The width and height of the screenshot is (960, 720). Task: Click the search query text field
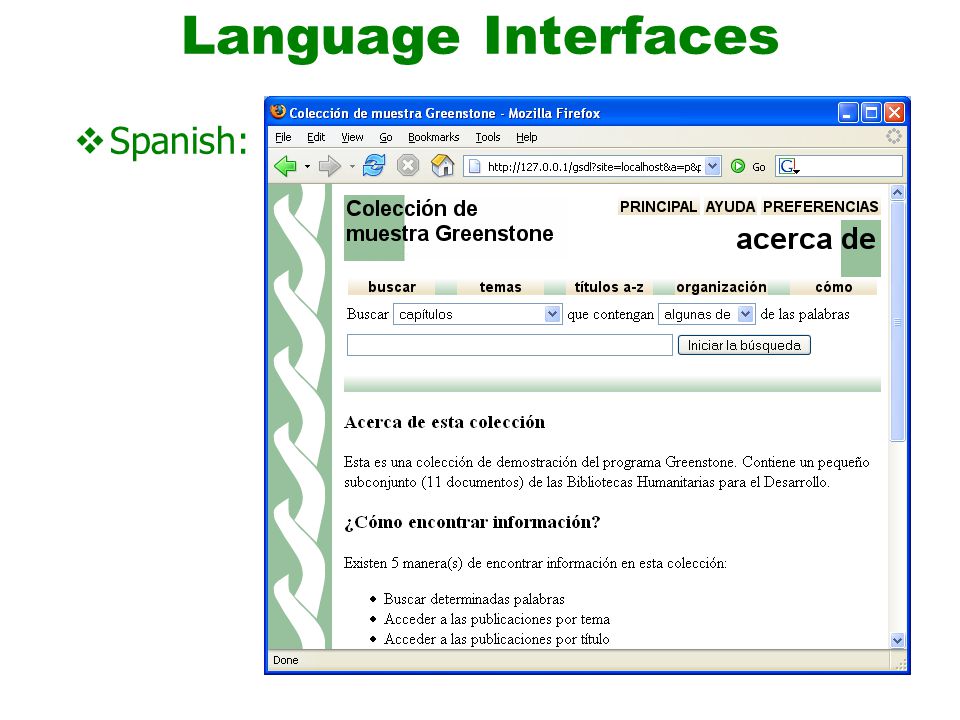coord(509,345)
